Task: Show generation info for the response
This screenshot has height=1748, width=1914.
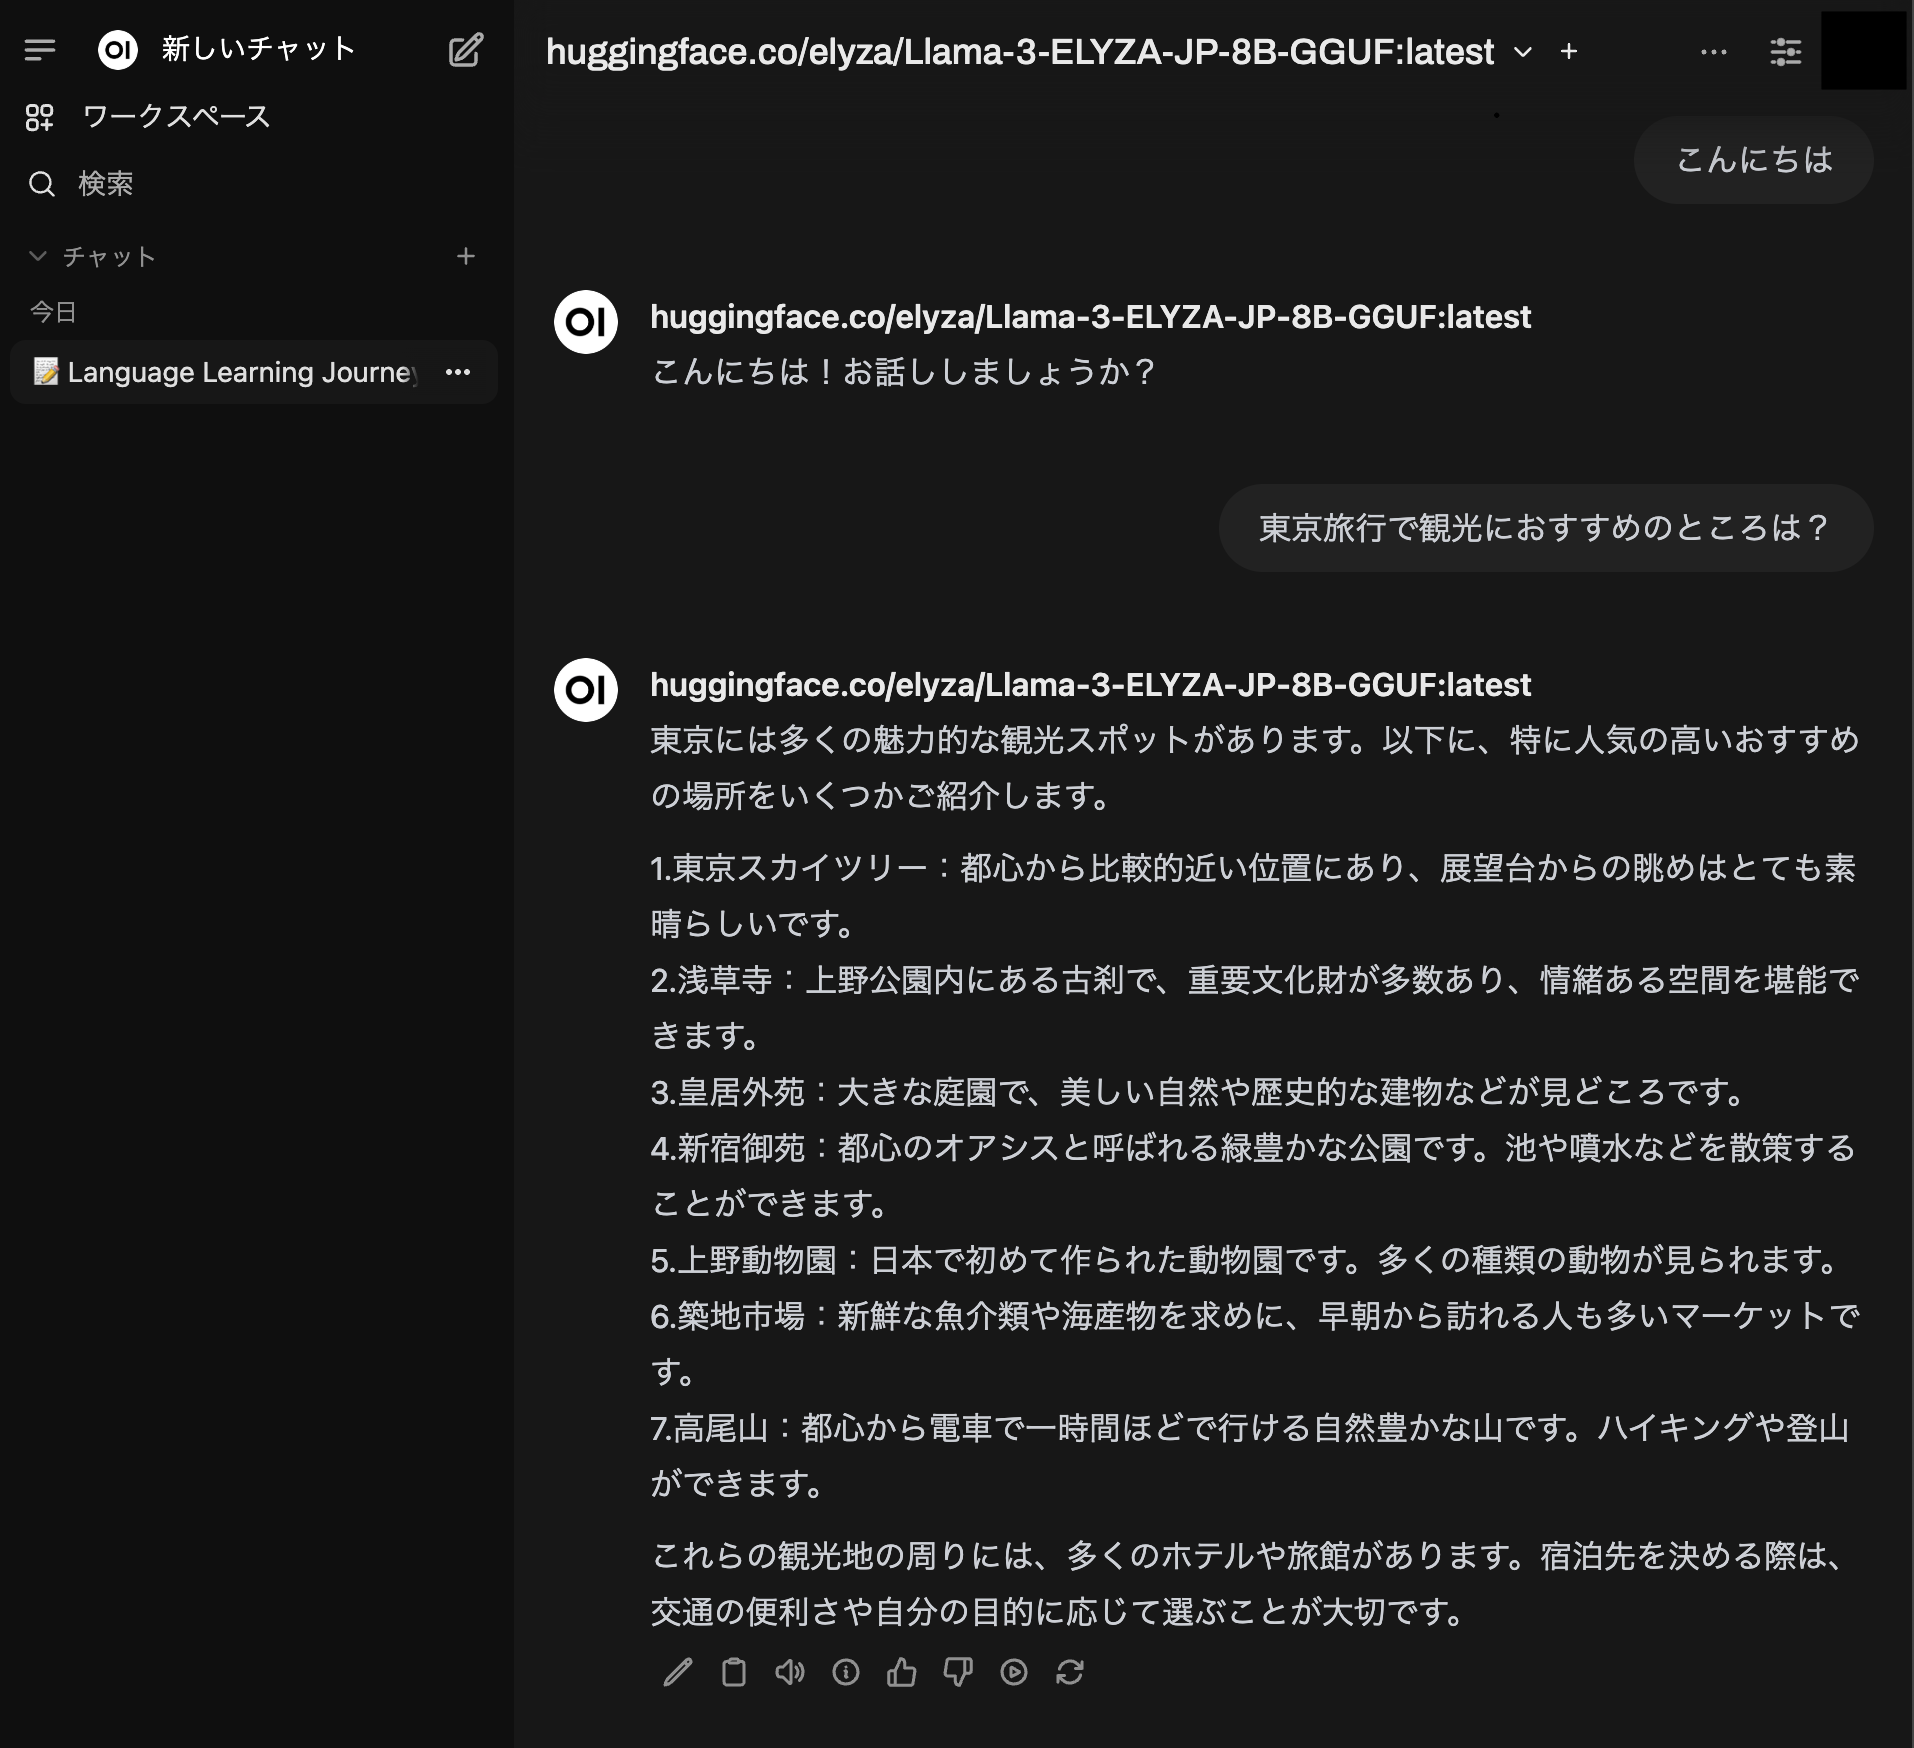Action: pos(846,1672)
